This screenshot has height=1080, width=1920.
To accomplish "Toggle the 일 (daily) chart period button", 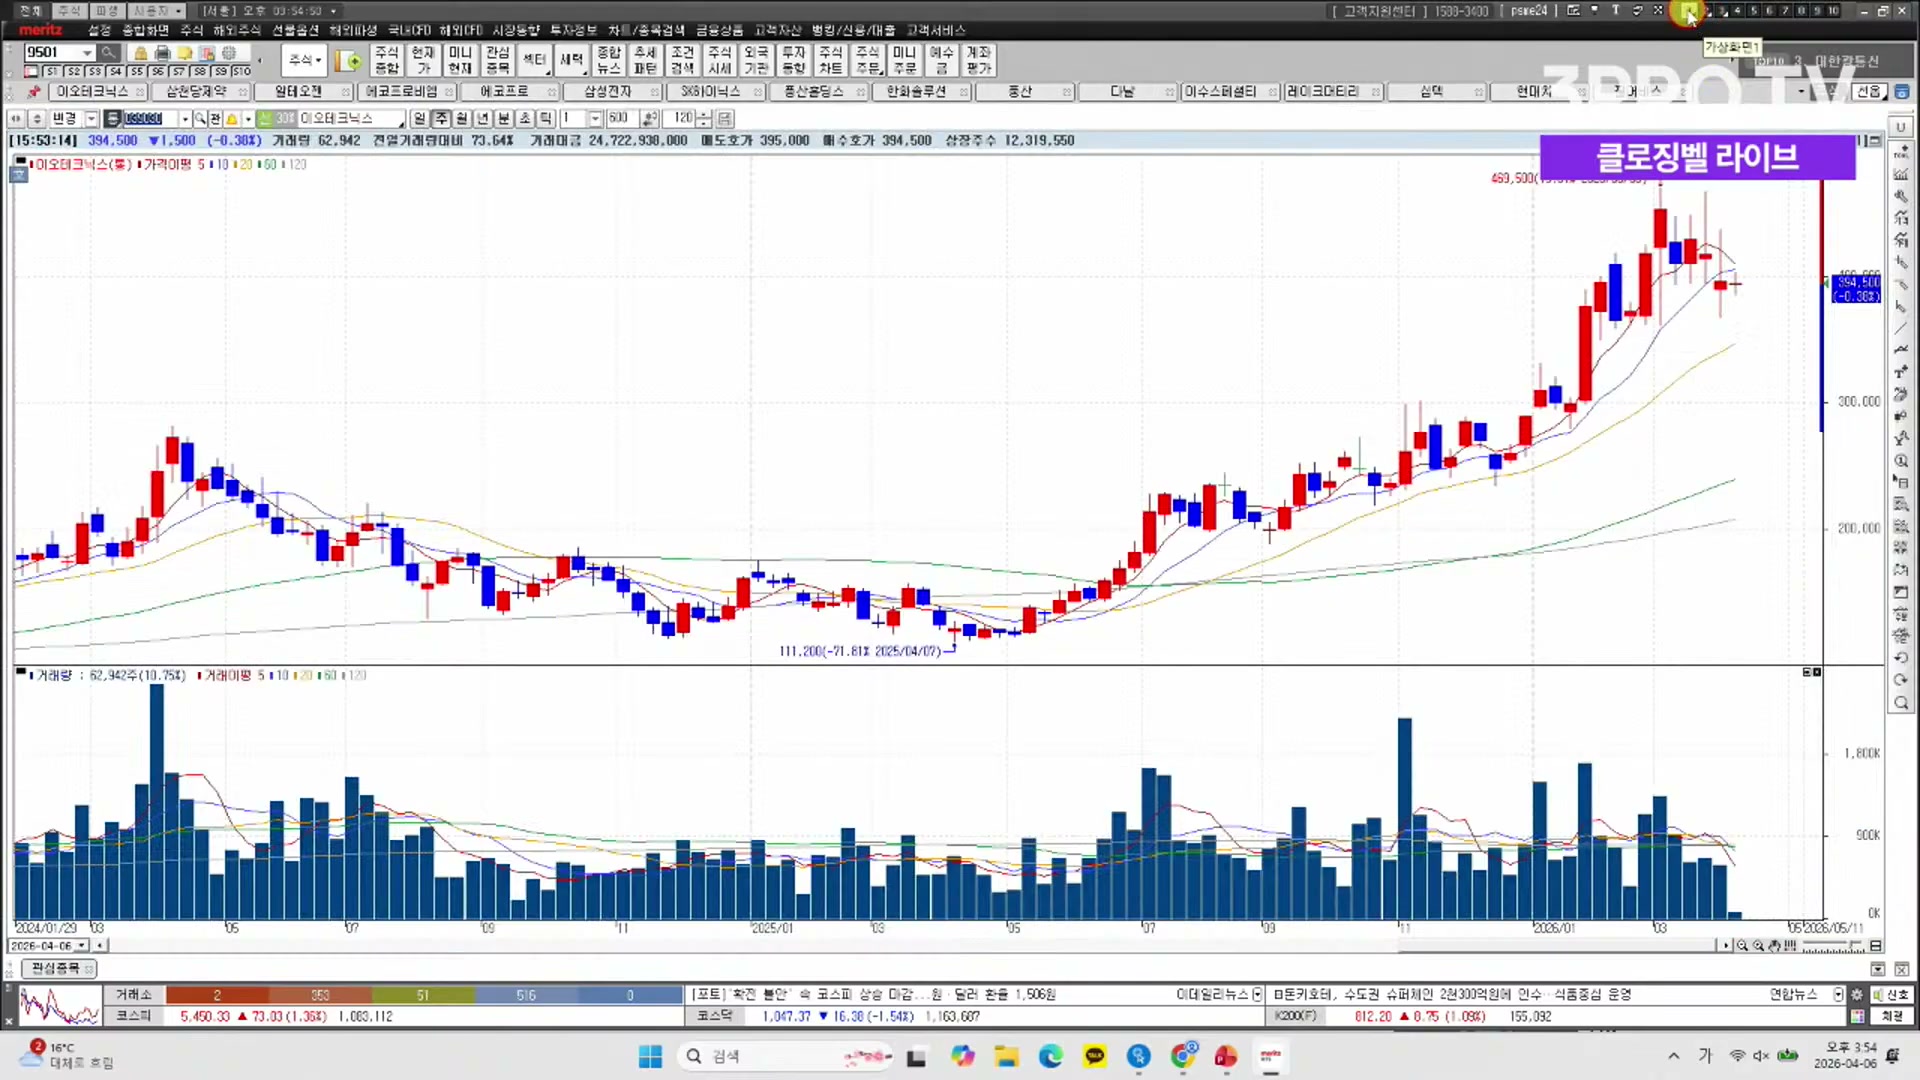I will pos(419,118).
